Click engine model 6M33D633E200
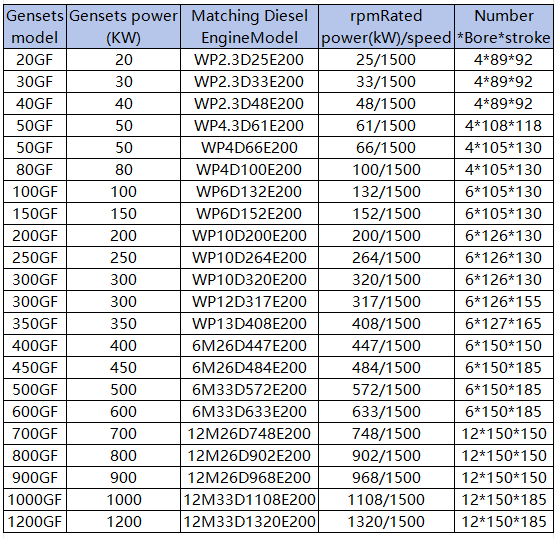This screenshot has height=538, width=559. [x=249, y=411]
